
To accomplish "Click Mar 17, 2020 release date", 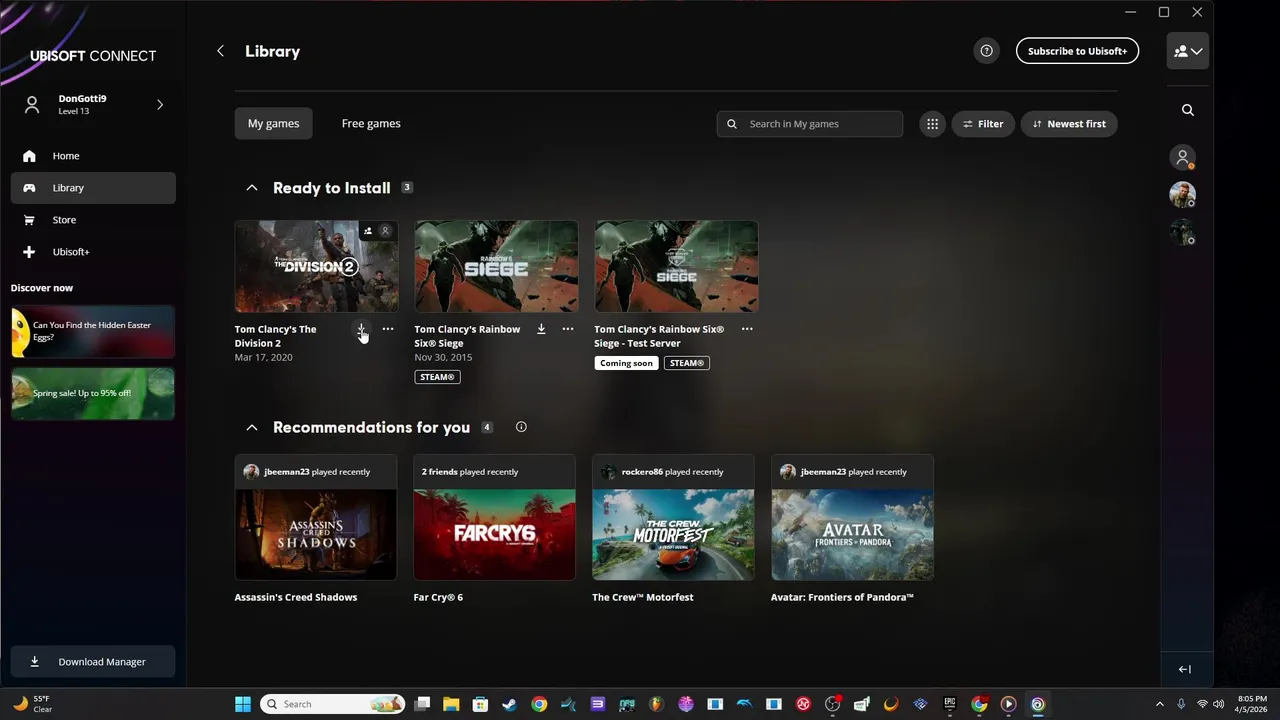I will click(x=264, y=357).
